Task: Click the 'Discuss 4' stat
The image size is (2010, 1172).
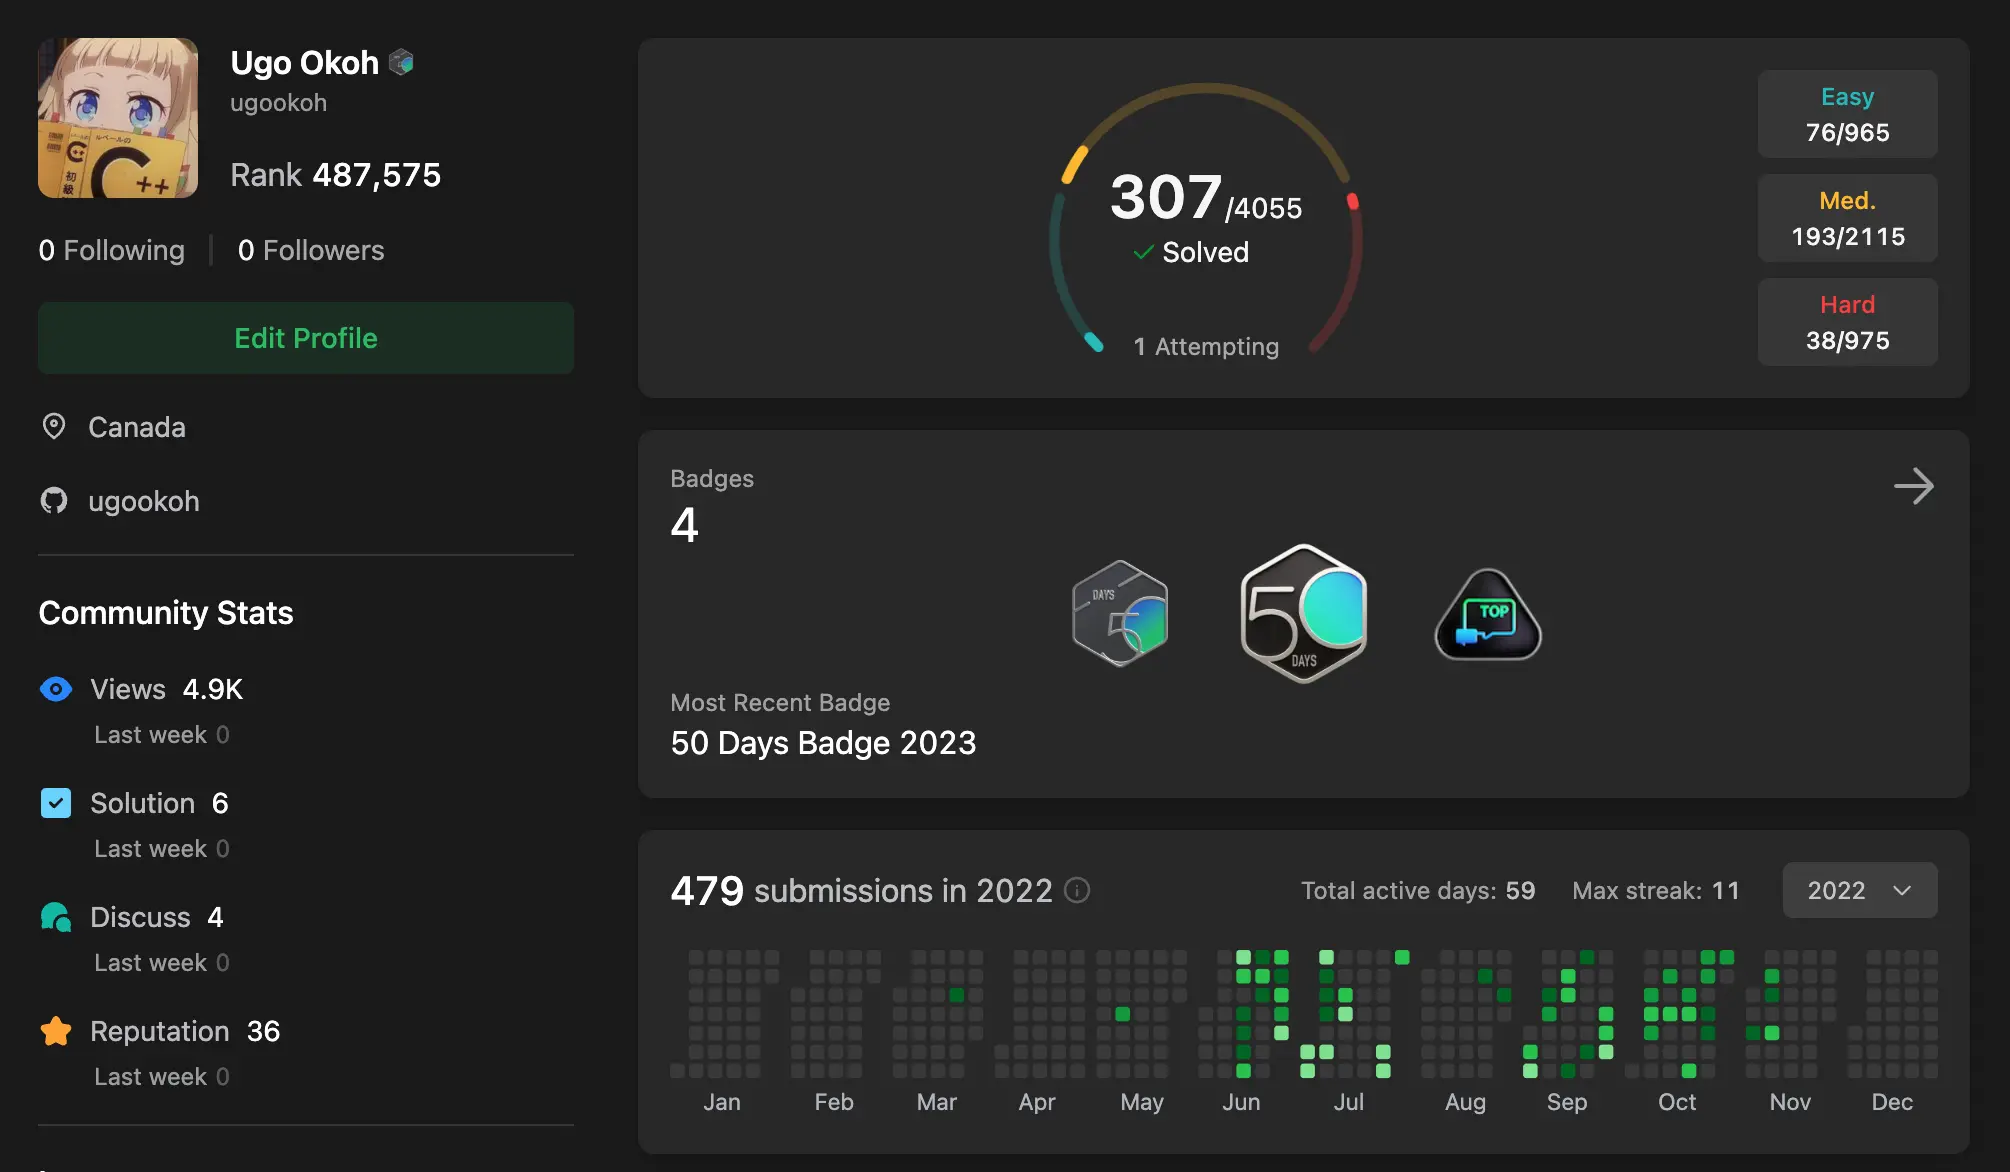Action: pos(157,917)
